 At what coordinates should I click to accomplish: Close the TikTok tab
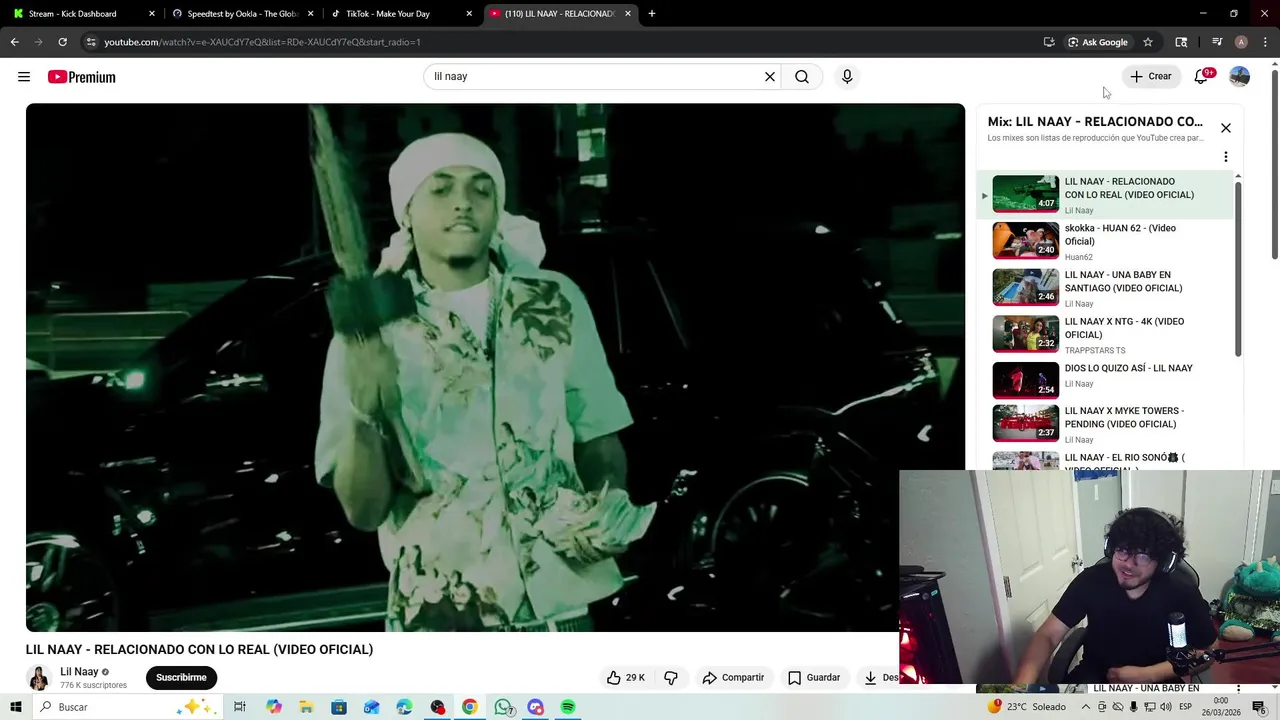[469, 14]
